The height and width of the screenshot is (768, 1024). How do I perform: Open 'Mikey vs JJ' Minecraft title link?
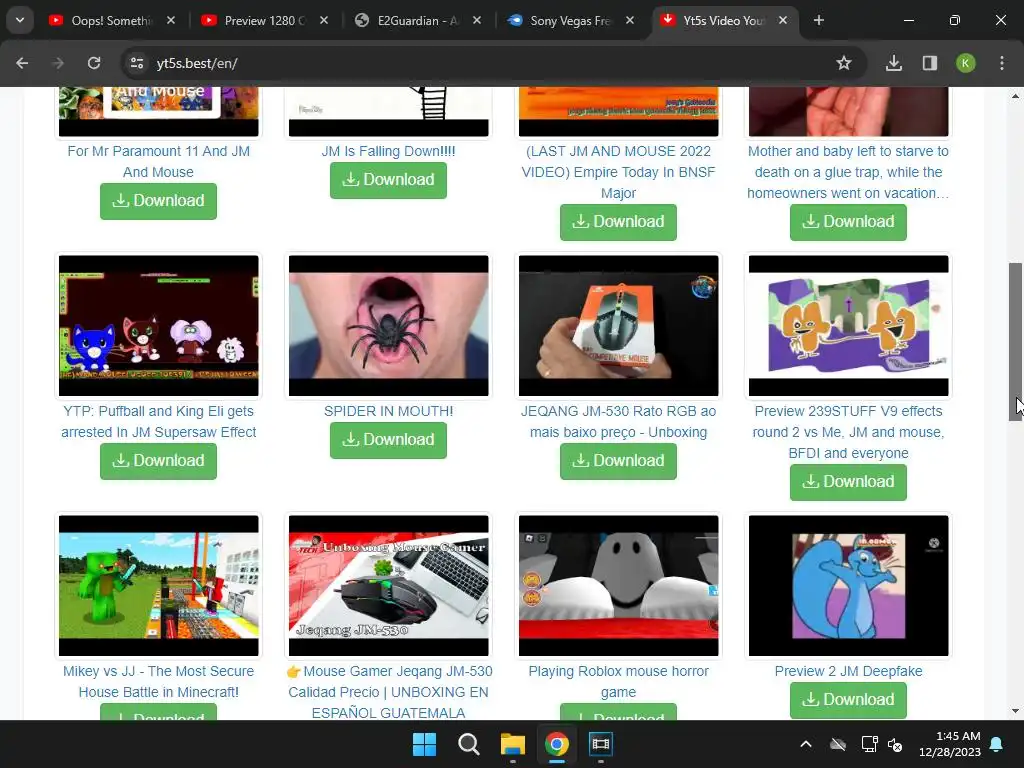(x=158, y=681)
